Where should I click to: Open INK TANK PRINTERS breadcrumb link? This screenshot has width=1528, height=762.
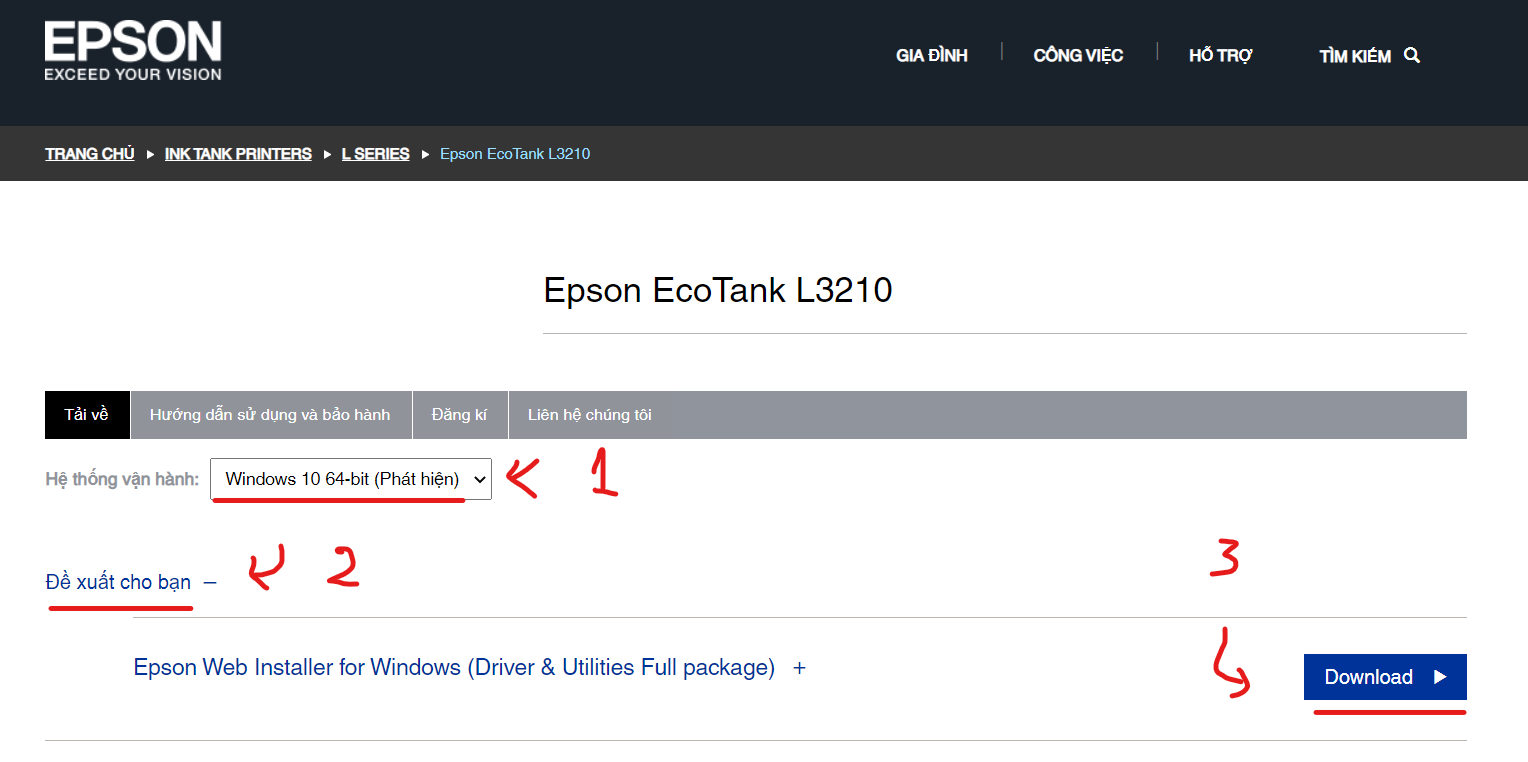click(238, 154)
